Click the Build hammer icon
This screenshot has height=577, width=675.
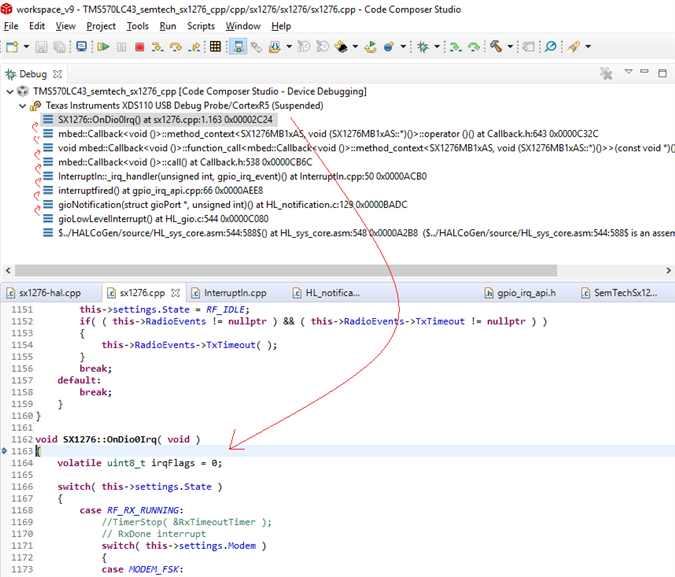point(497,47)
